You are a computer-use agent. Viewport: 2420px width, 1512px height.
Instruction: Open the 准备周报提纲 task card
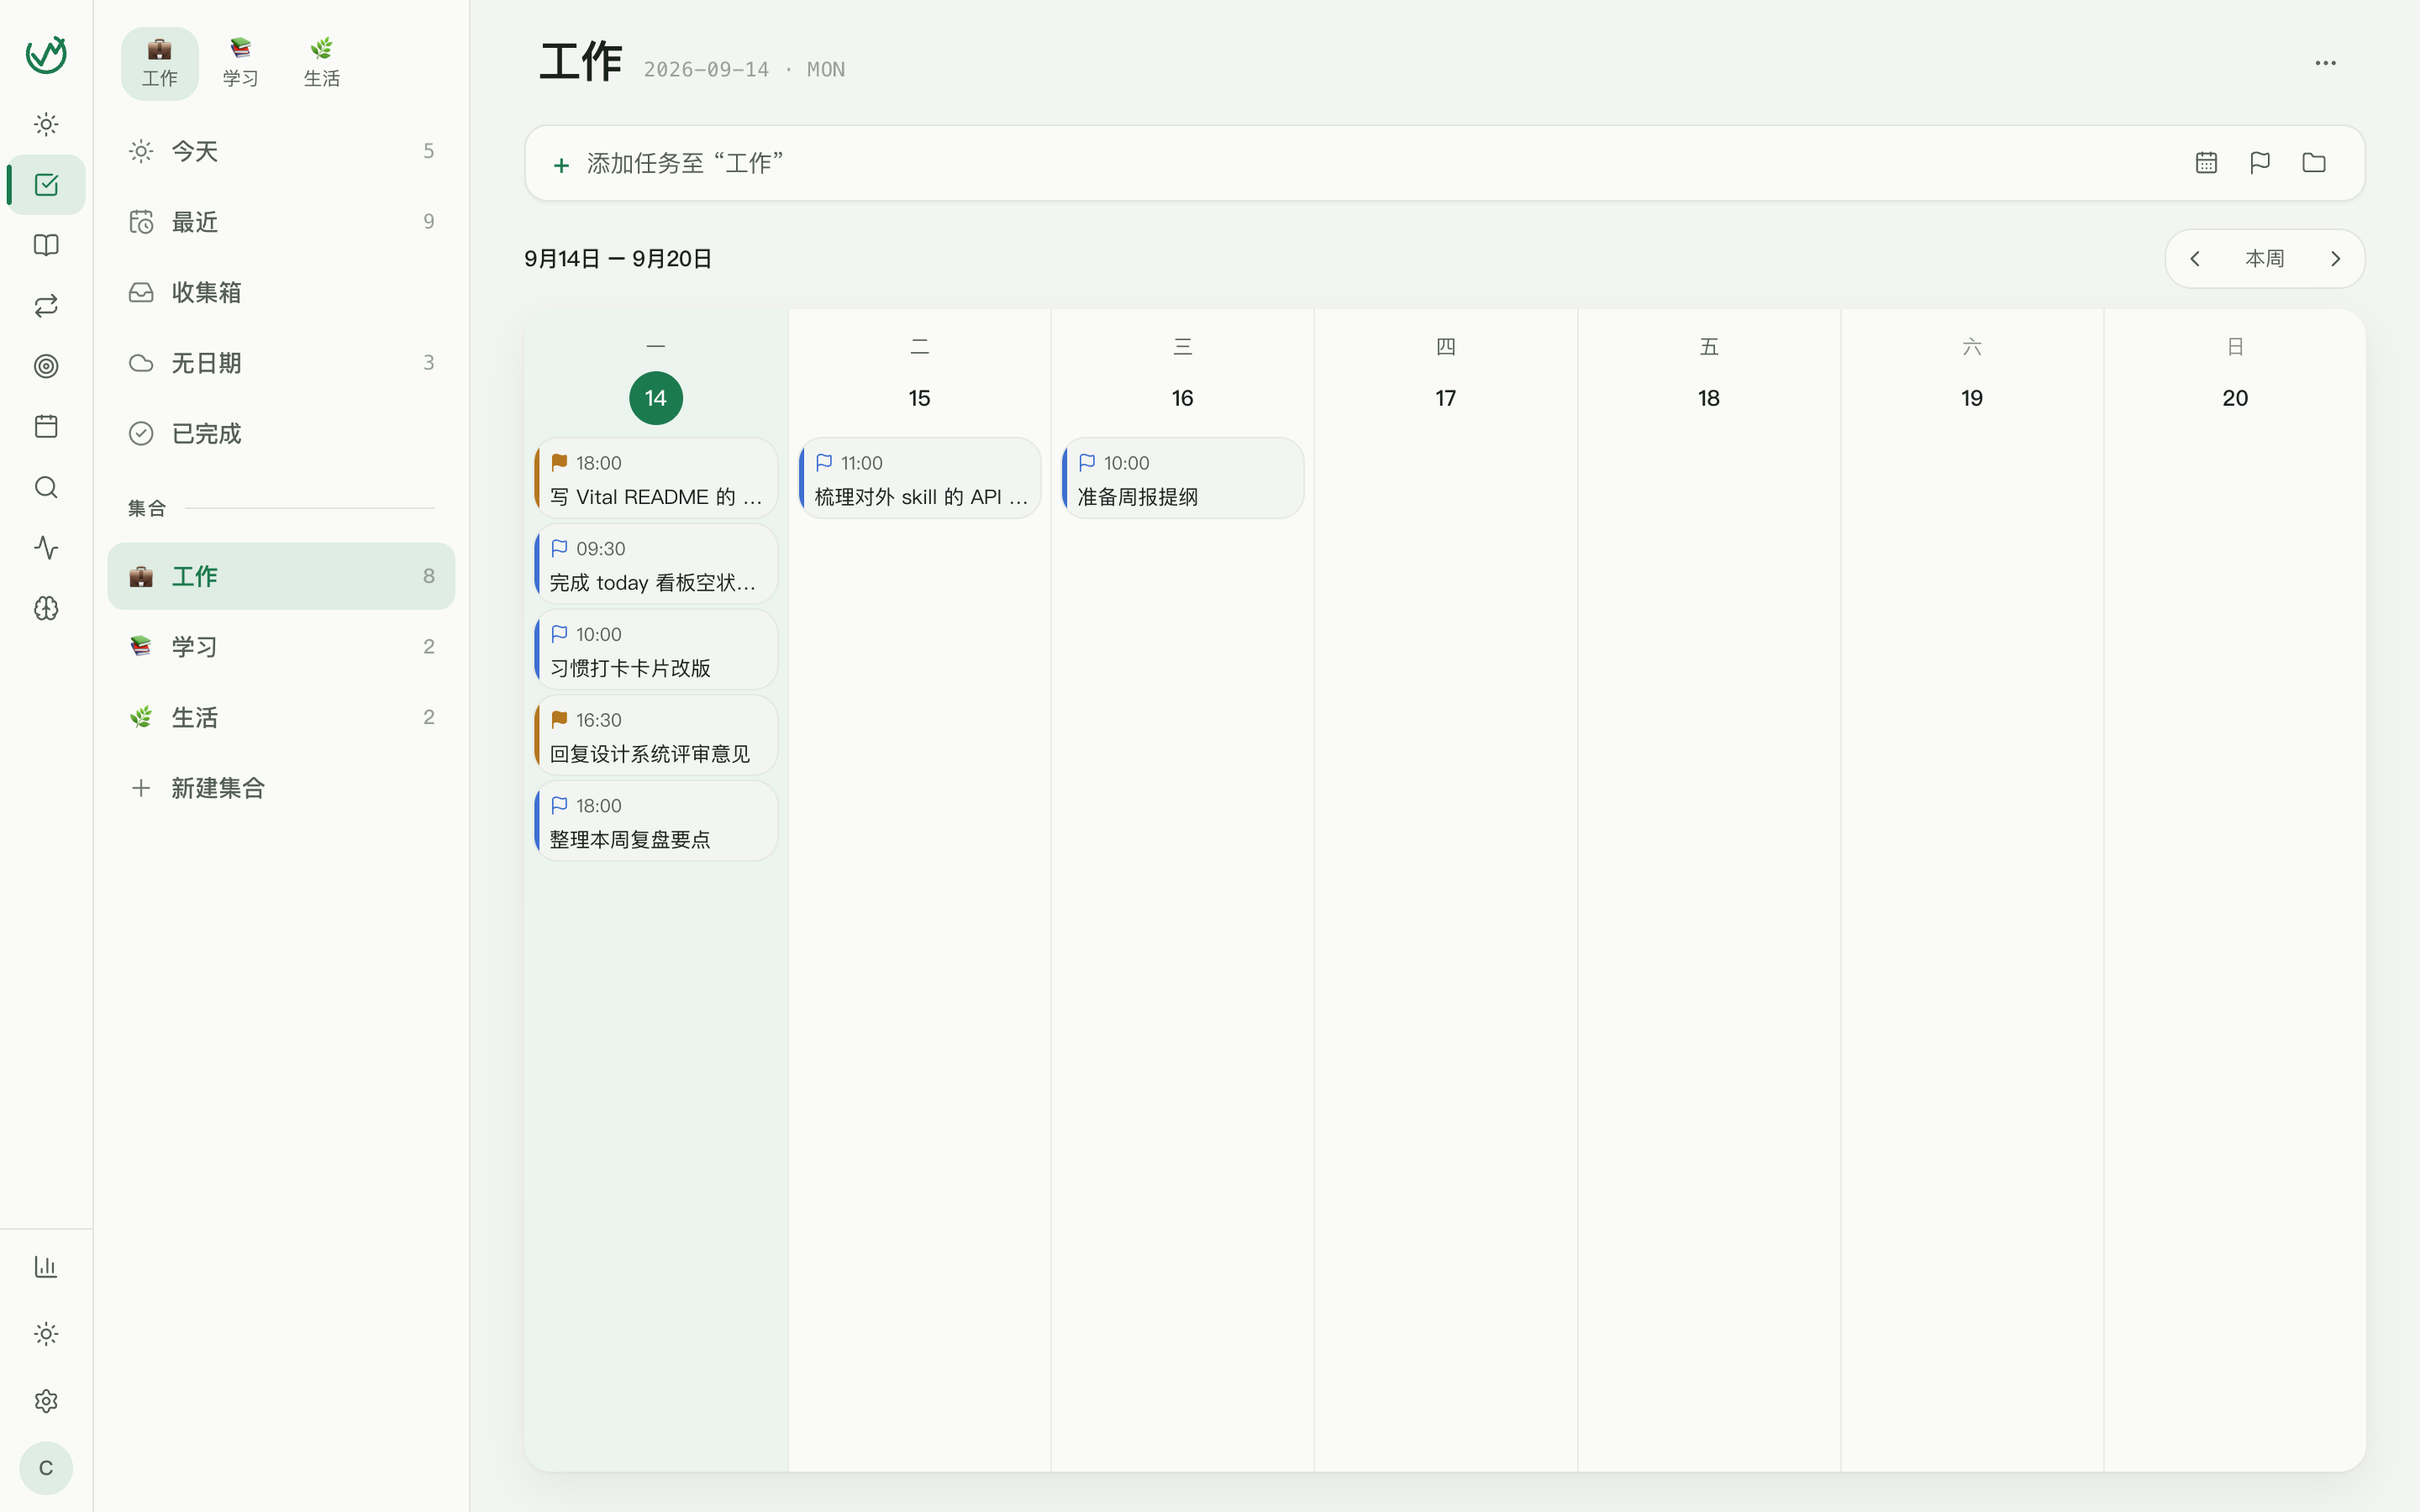(1183, 479)
